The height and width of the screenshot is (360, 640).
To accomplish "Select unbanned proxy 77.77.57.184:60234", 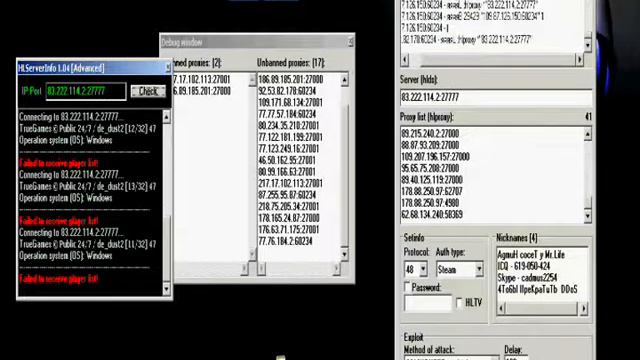I will pos(287,114).
